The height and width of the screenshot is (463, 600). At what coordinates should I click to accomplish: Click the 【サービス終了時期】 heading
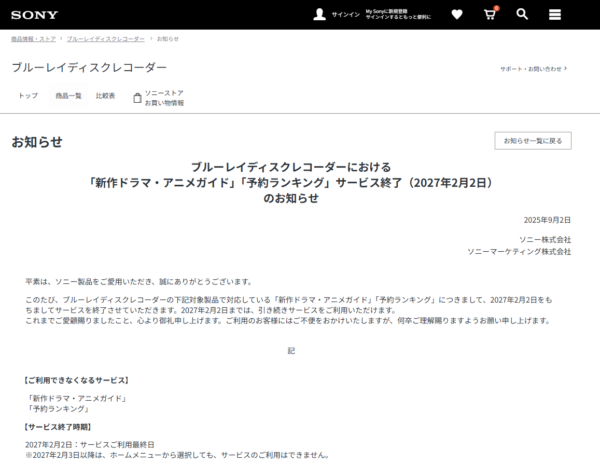(x=58, y=427)
